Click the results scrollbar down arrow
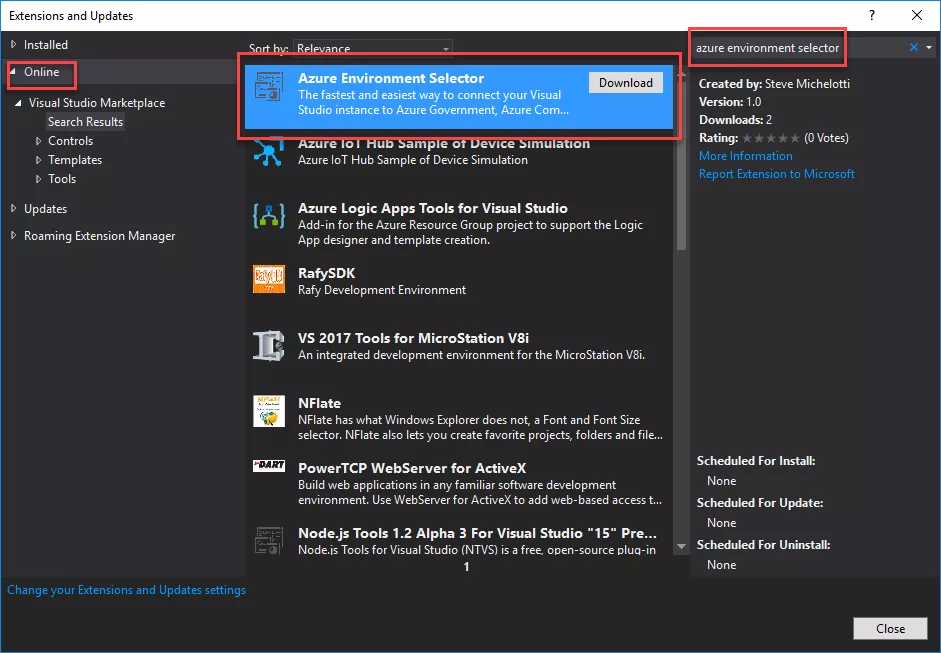 (x=681, y=546)
